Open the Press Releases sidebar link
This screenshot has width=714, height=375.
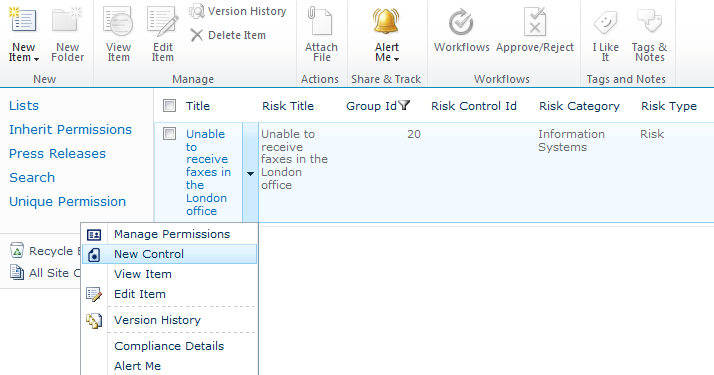[x=57, y=153]
